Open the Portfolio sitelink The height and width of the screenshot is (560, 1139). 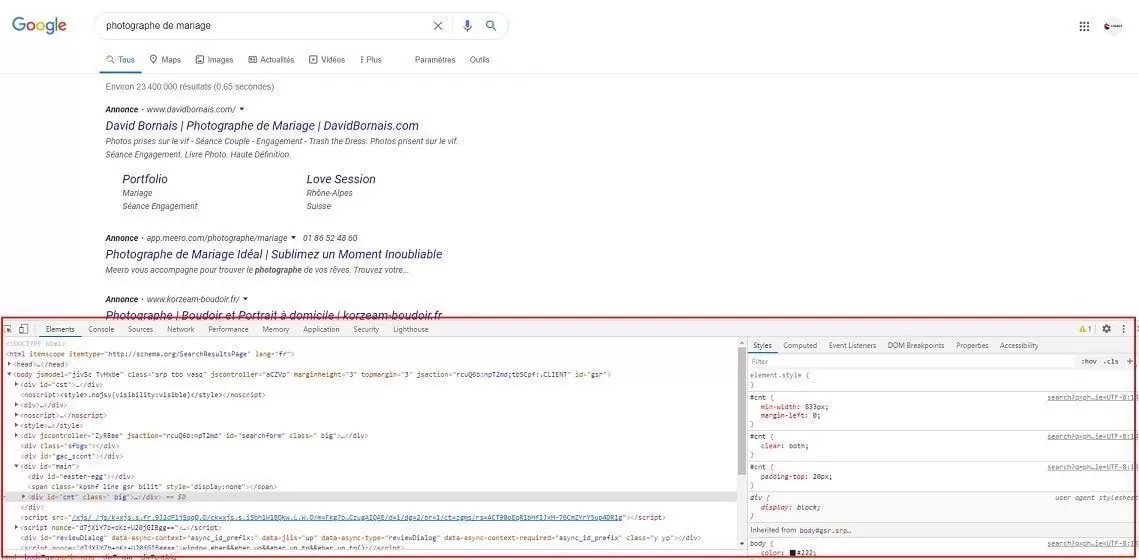pyautogui.click(x=145, y=179)
